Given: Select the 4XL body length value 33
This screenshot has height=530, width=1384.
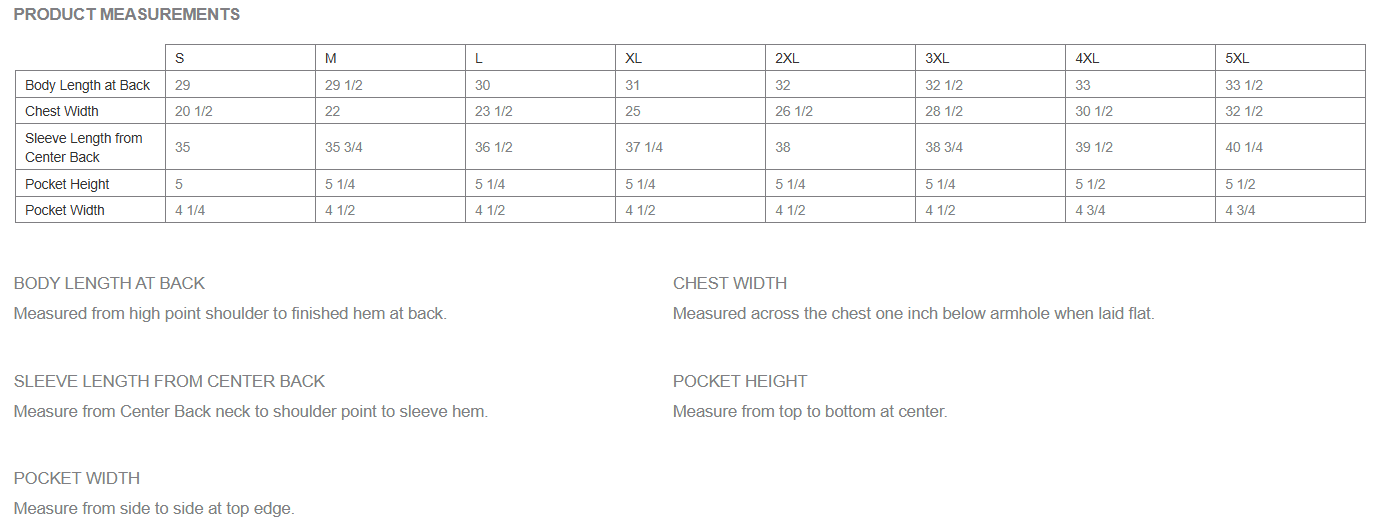Looking at the screenshot, I should point(1083,85).
